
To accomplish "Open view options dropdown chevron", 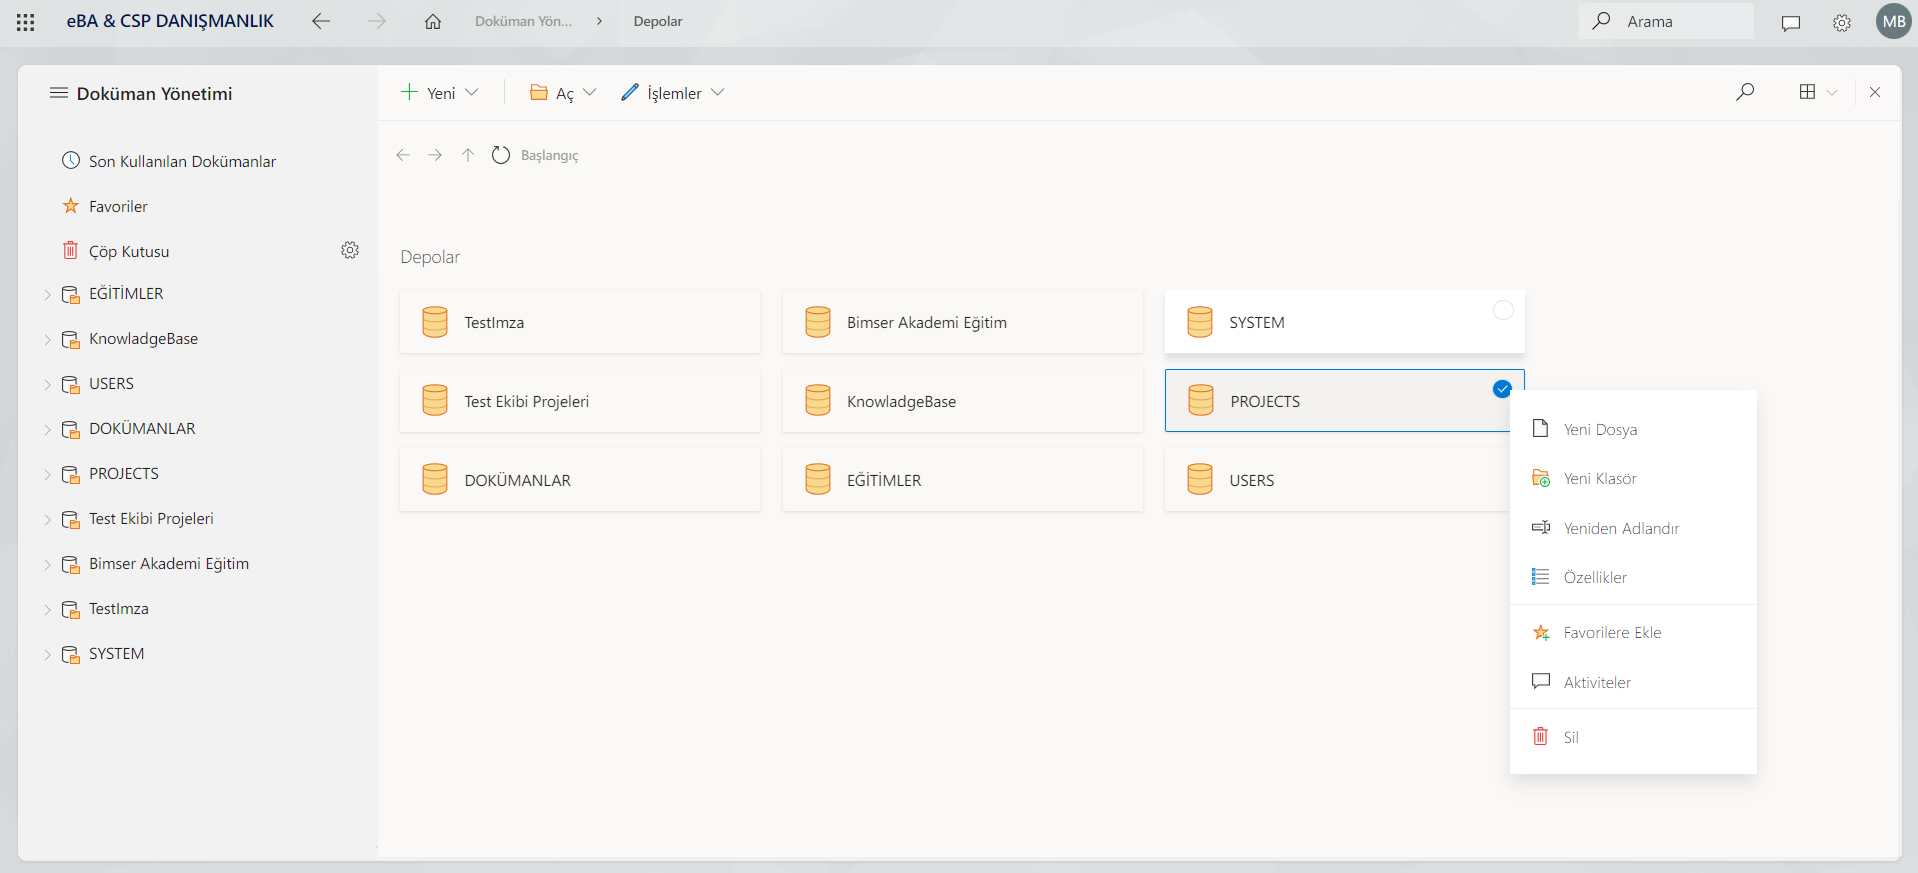I will pos(1832,92).
